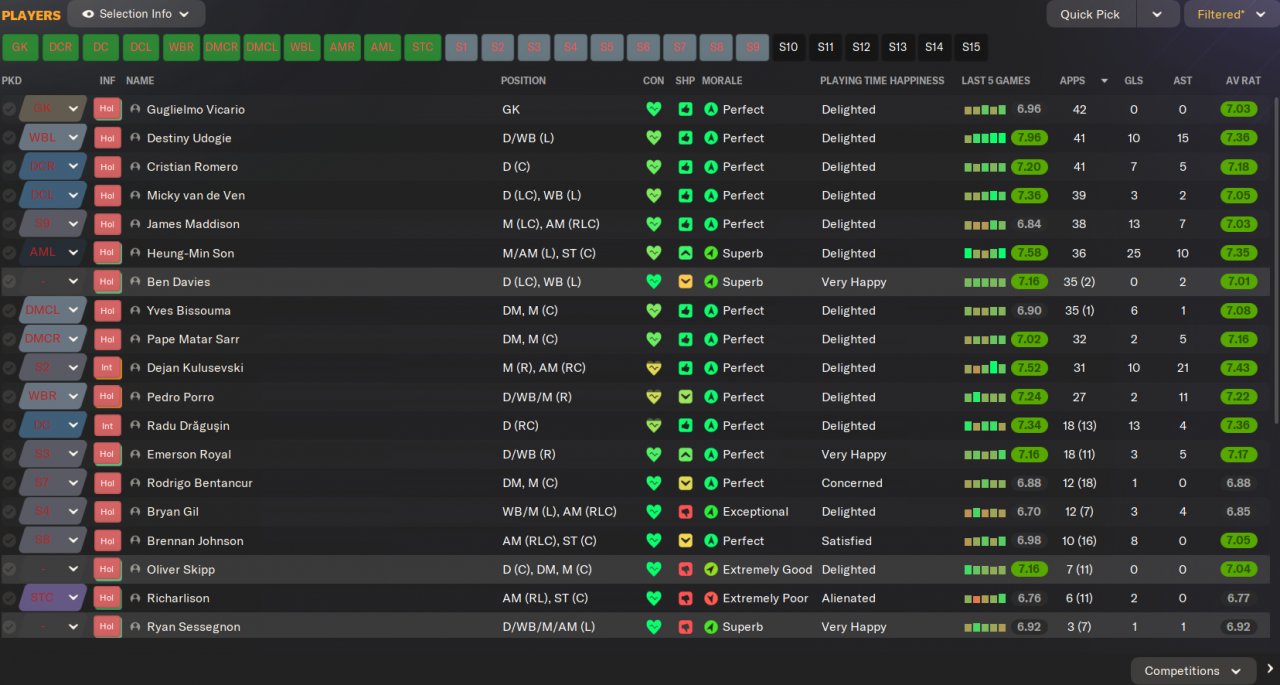Click Oliver Skipp's morale arrow icon
1280x685 pixels.
point(711,570)
